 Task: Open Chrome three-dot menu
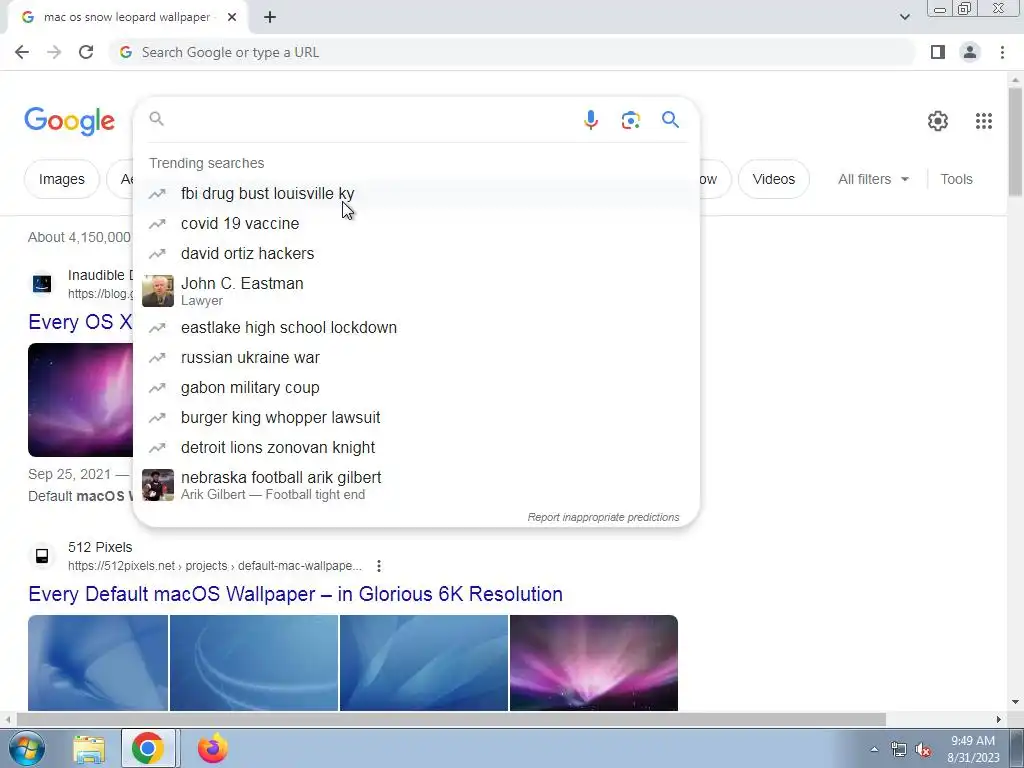click(1002, 52)
